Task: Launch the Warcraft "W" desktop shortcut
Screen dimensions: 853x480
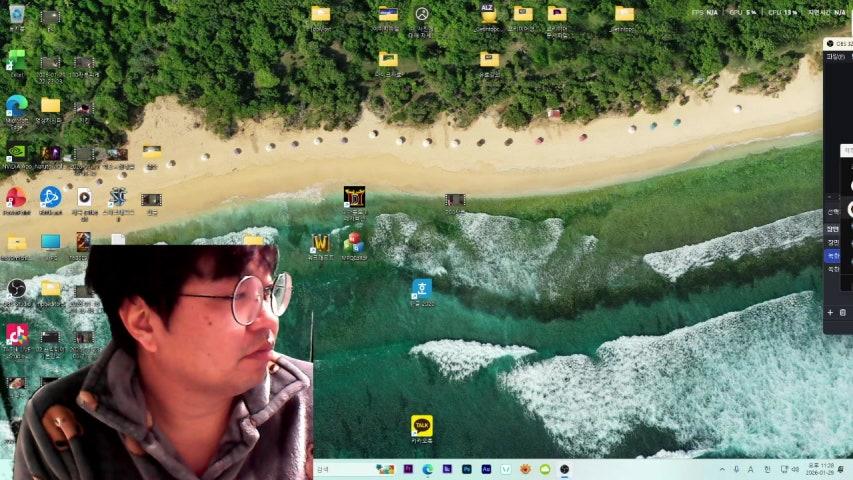Action: 320,243
